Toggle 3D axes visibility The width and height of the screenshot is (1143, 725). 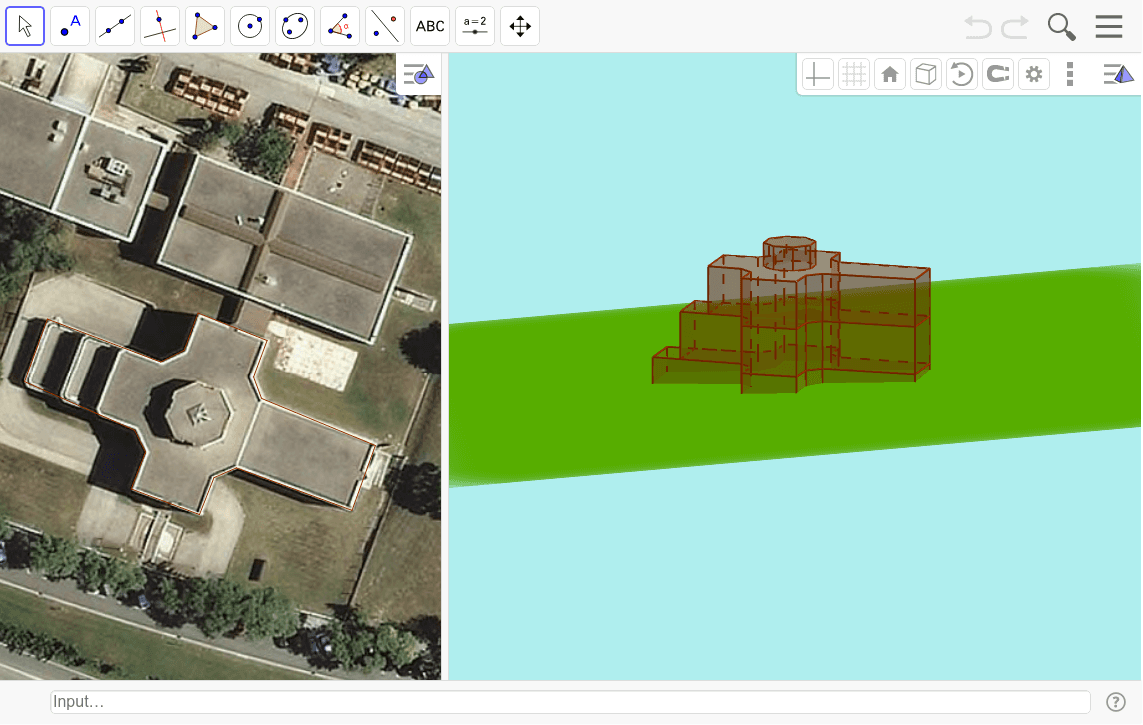817,74
